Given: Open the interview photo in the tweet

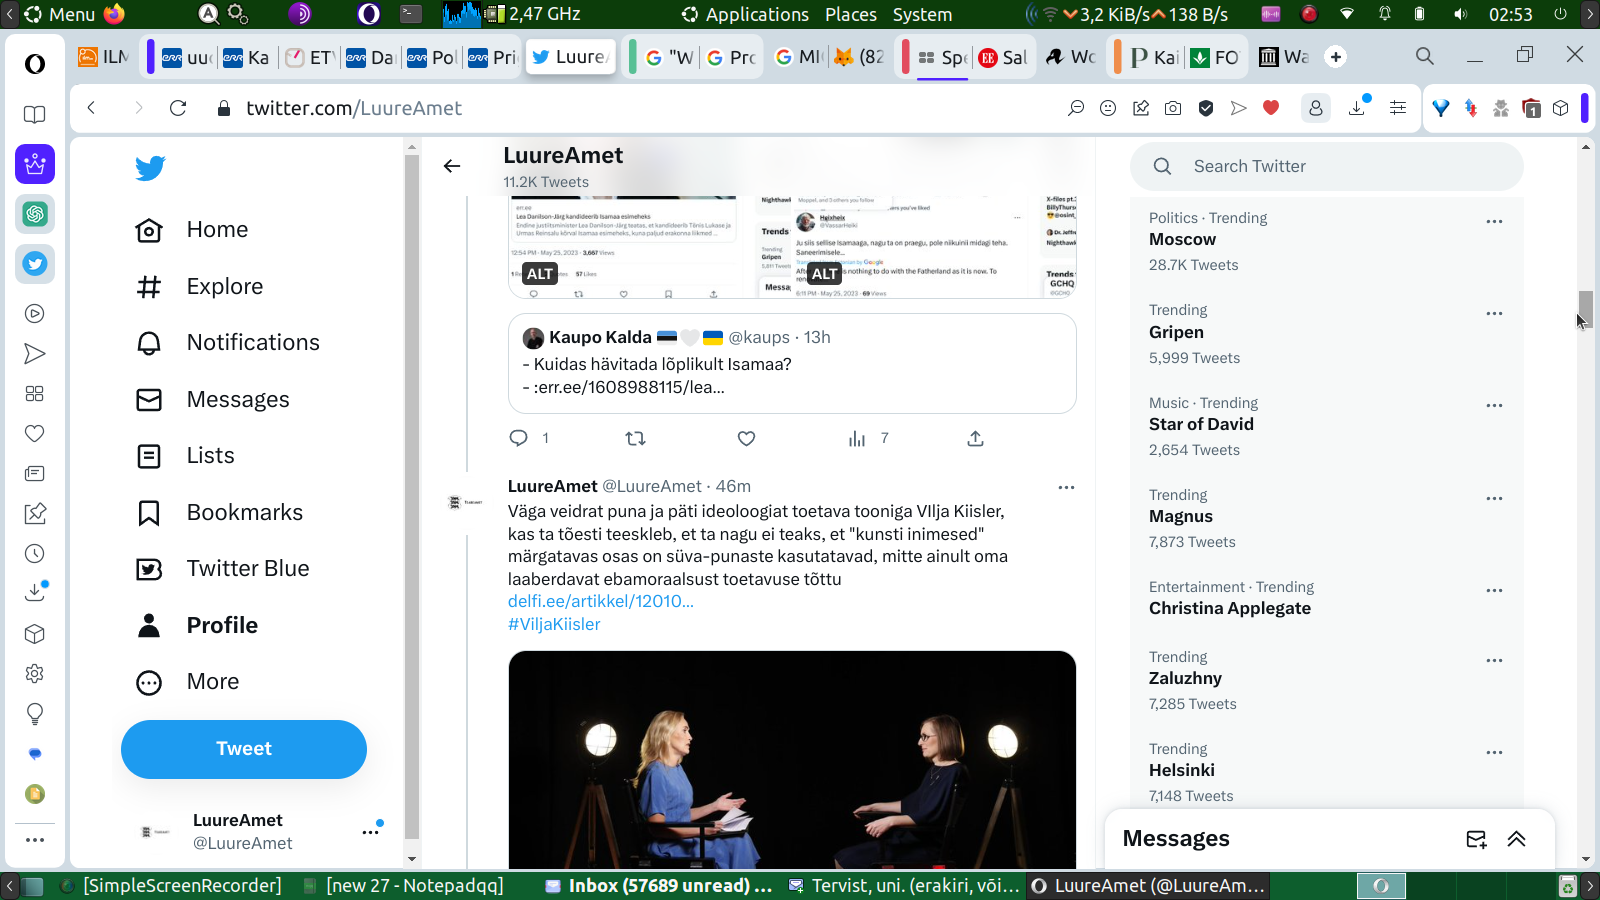Looking at the screenshot, I should tap(792, 760).
